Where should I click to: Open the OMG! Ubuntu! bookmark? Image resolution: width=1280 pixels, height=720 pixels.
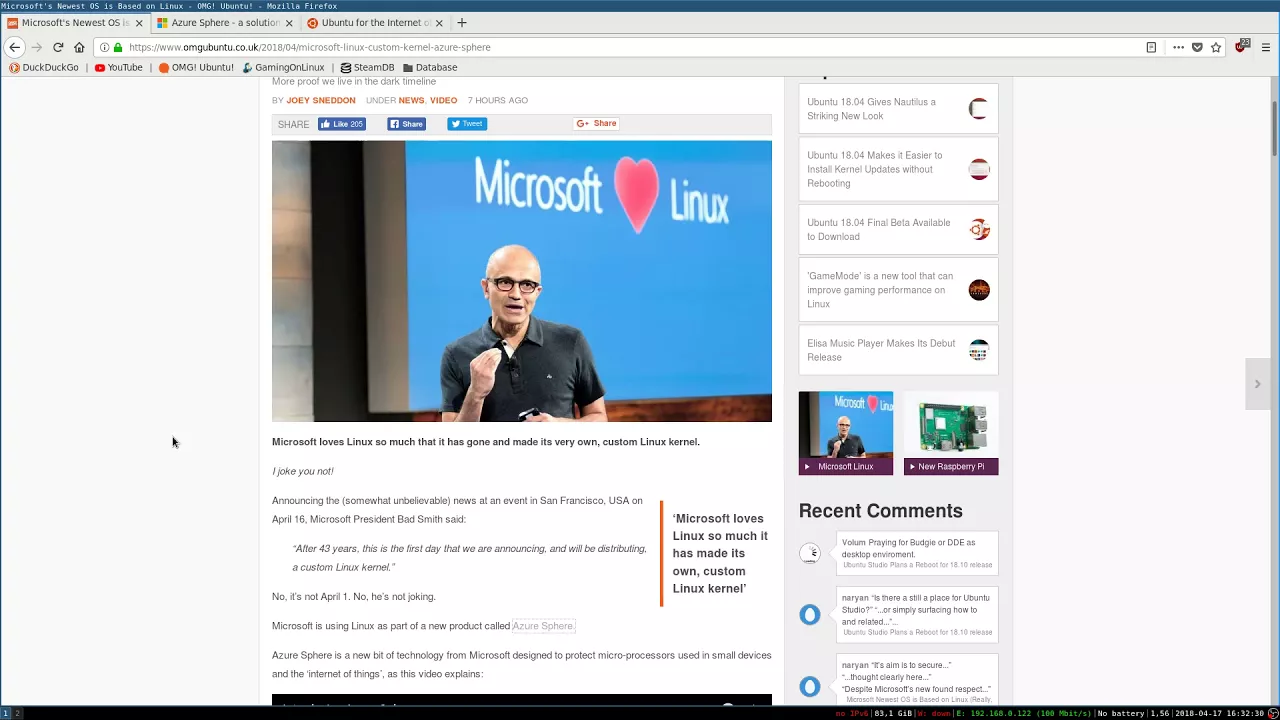(196, 67)
